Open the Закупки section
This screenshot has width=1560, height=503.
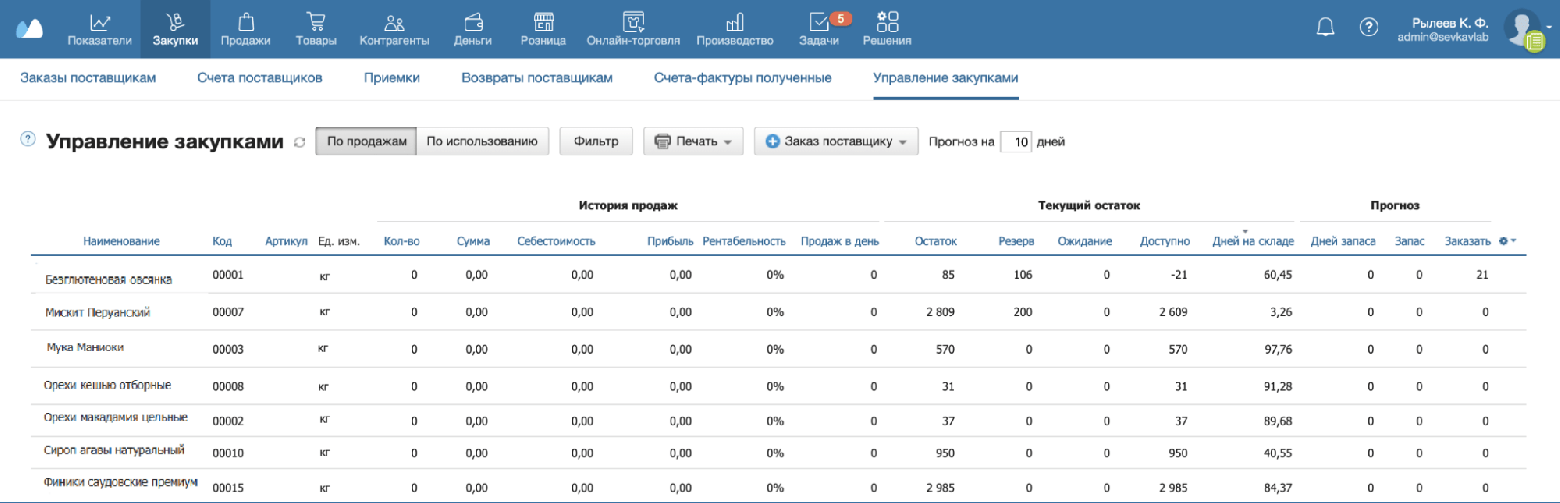pyautogui.click(x=175, y=29)
